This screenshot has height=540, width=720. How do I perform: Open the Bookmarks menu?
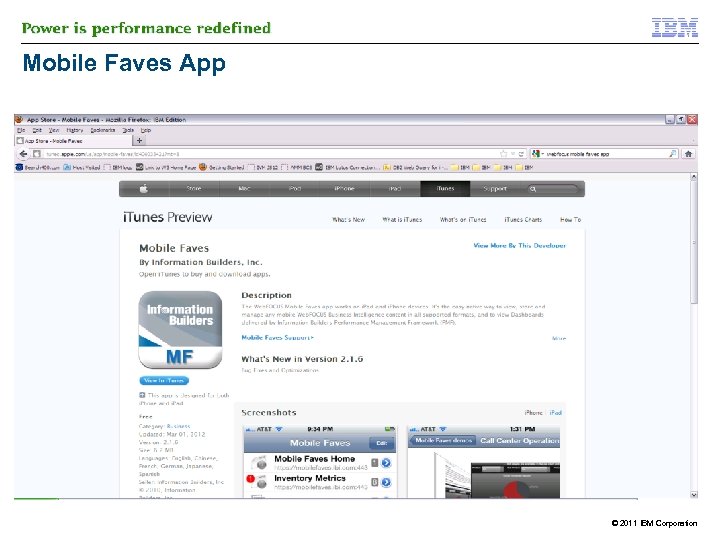click(102, 130)
